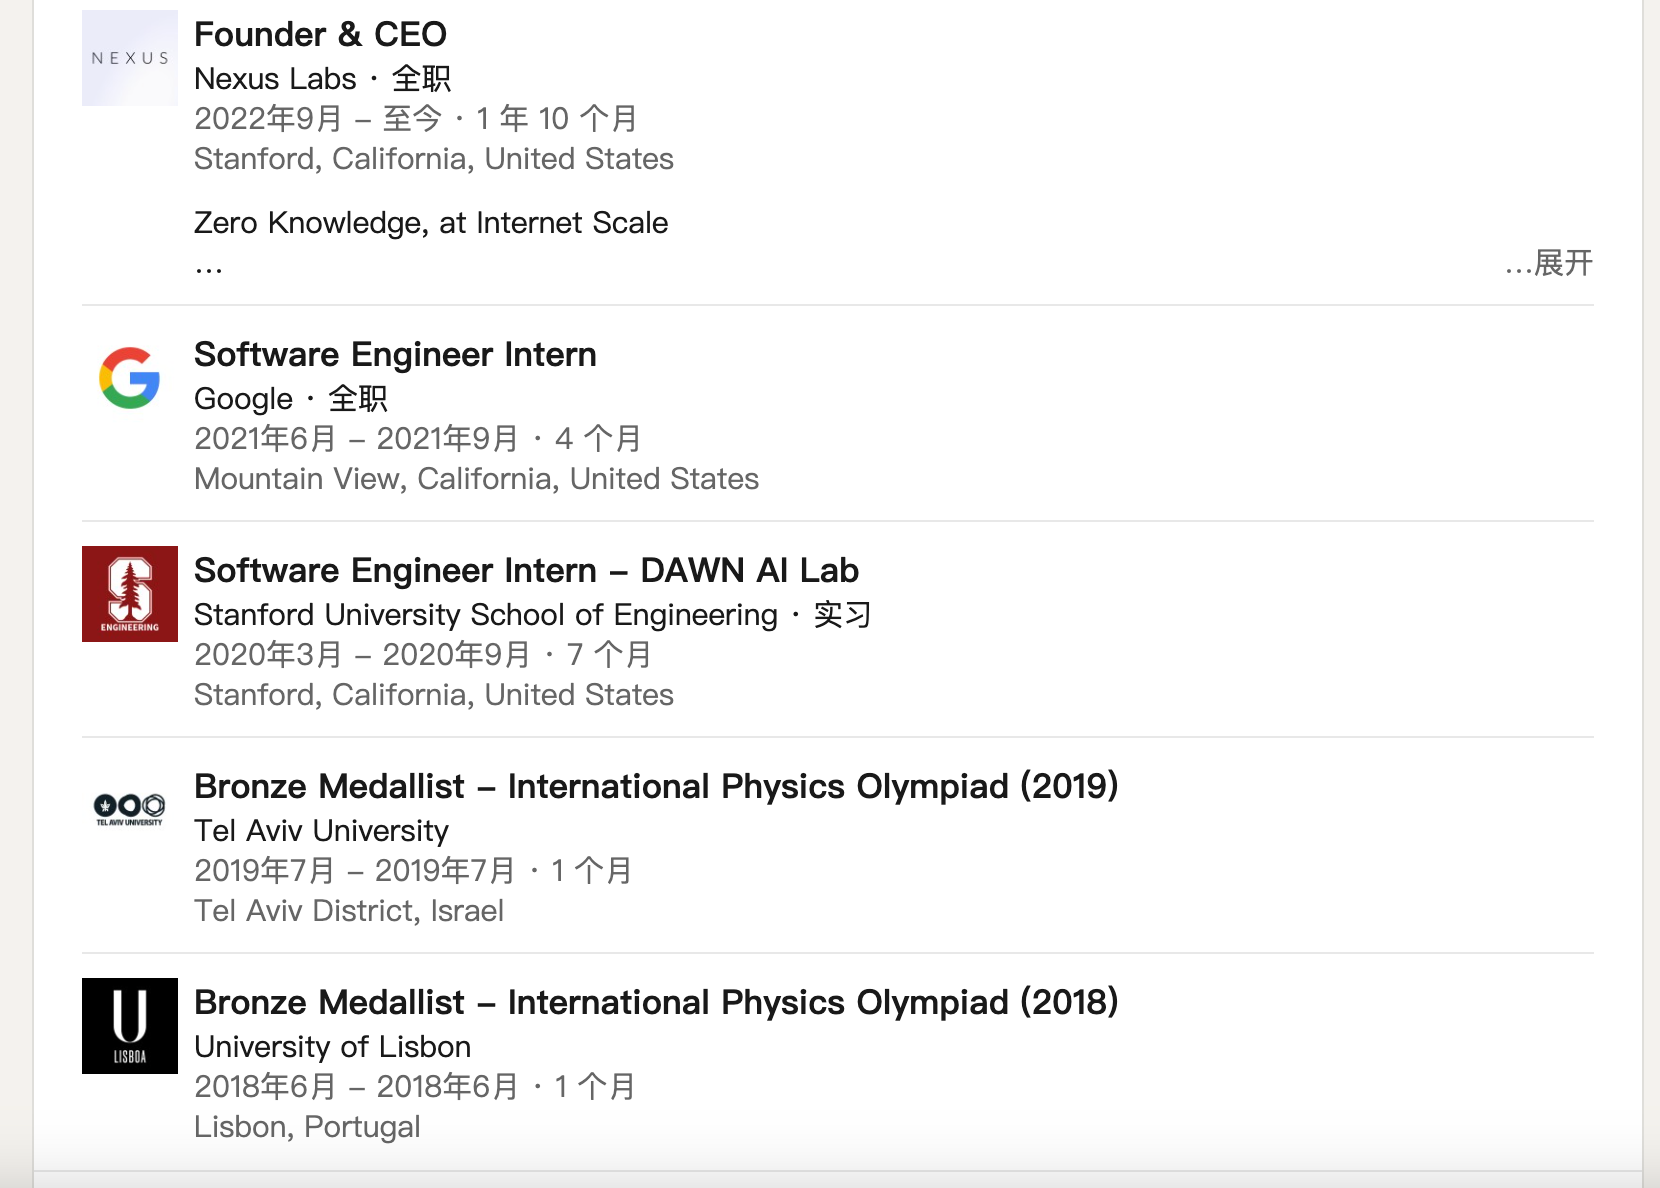Click the Tel Aviv University organization name
The image size is (1660, 1188).
point(321,830)
